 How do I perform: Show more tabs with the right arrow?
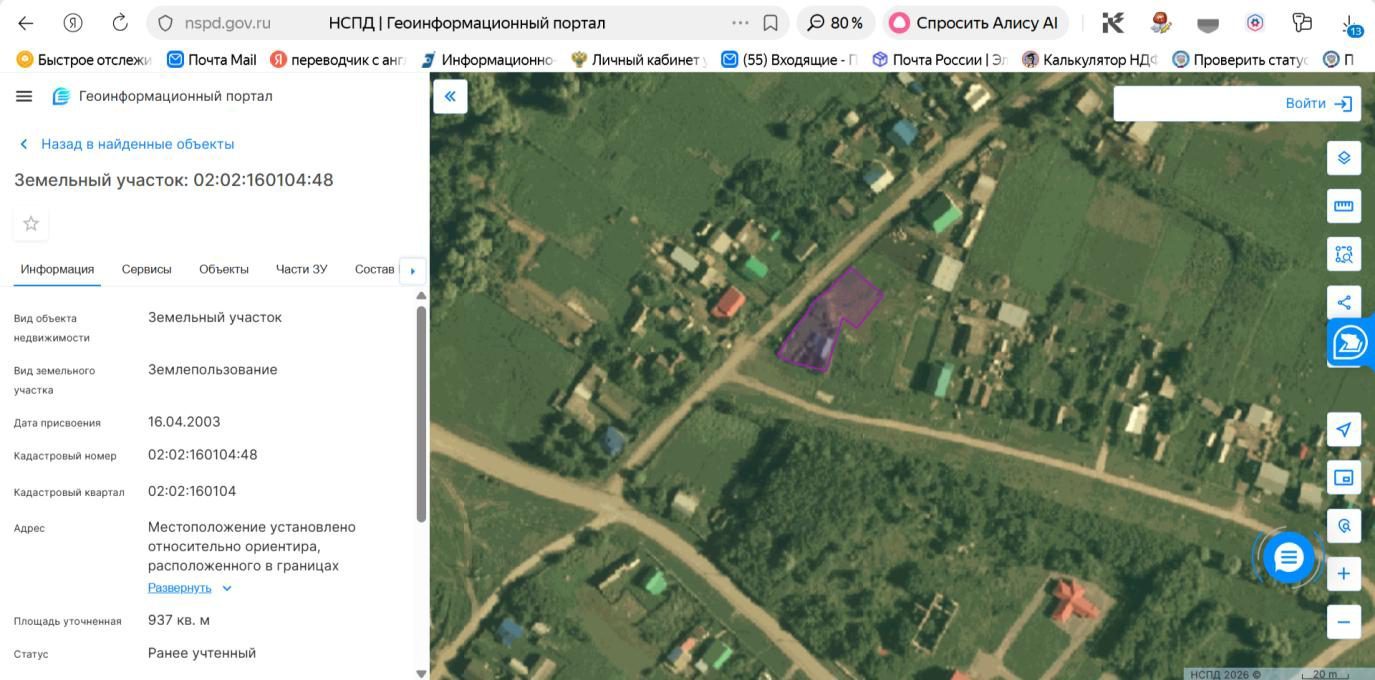(x=412, y=270)
